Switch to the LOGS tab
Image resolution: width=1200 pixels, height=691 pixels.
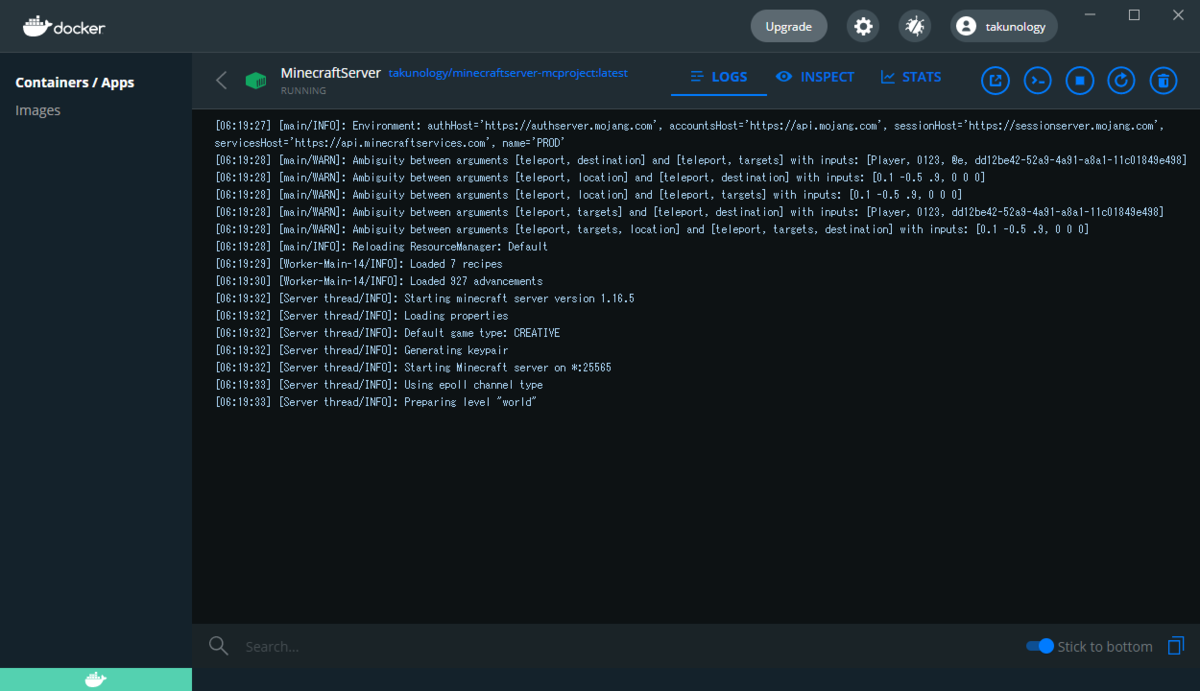click(x=718, y=77)
